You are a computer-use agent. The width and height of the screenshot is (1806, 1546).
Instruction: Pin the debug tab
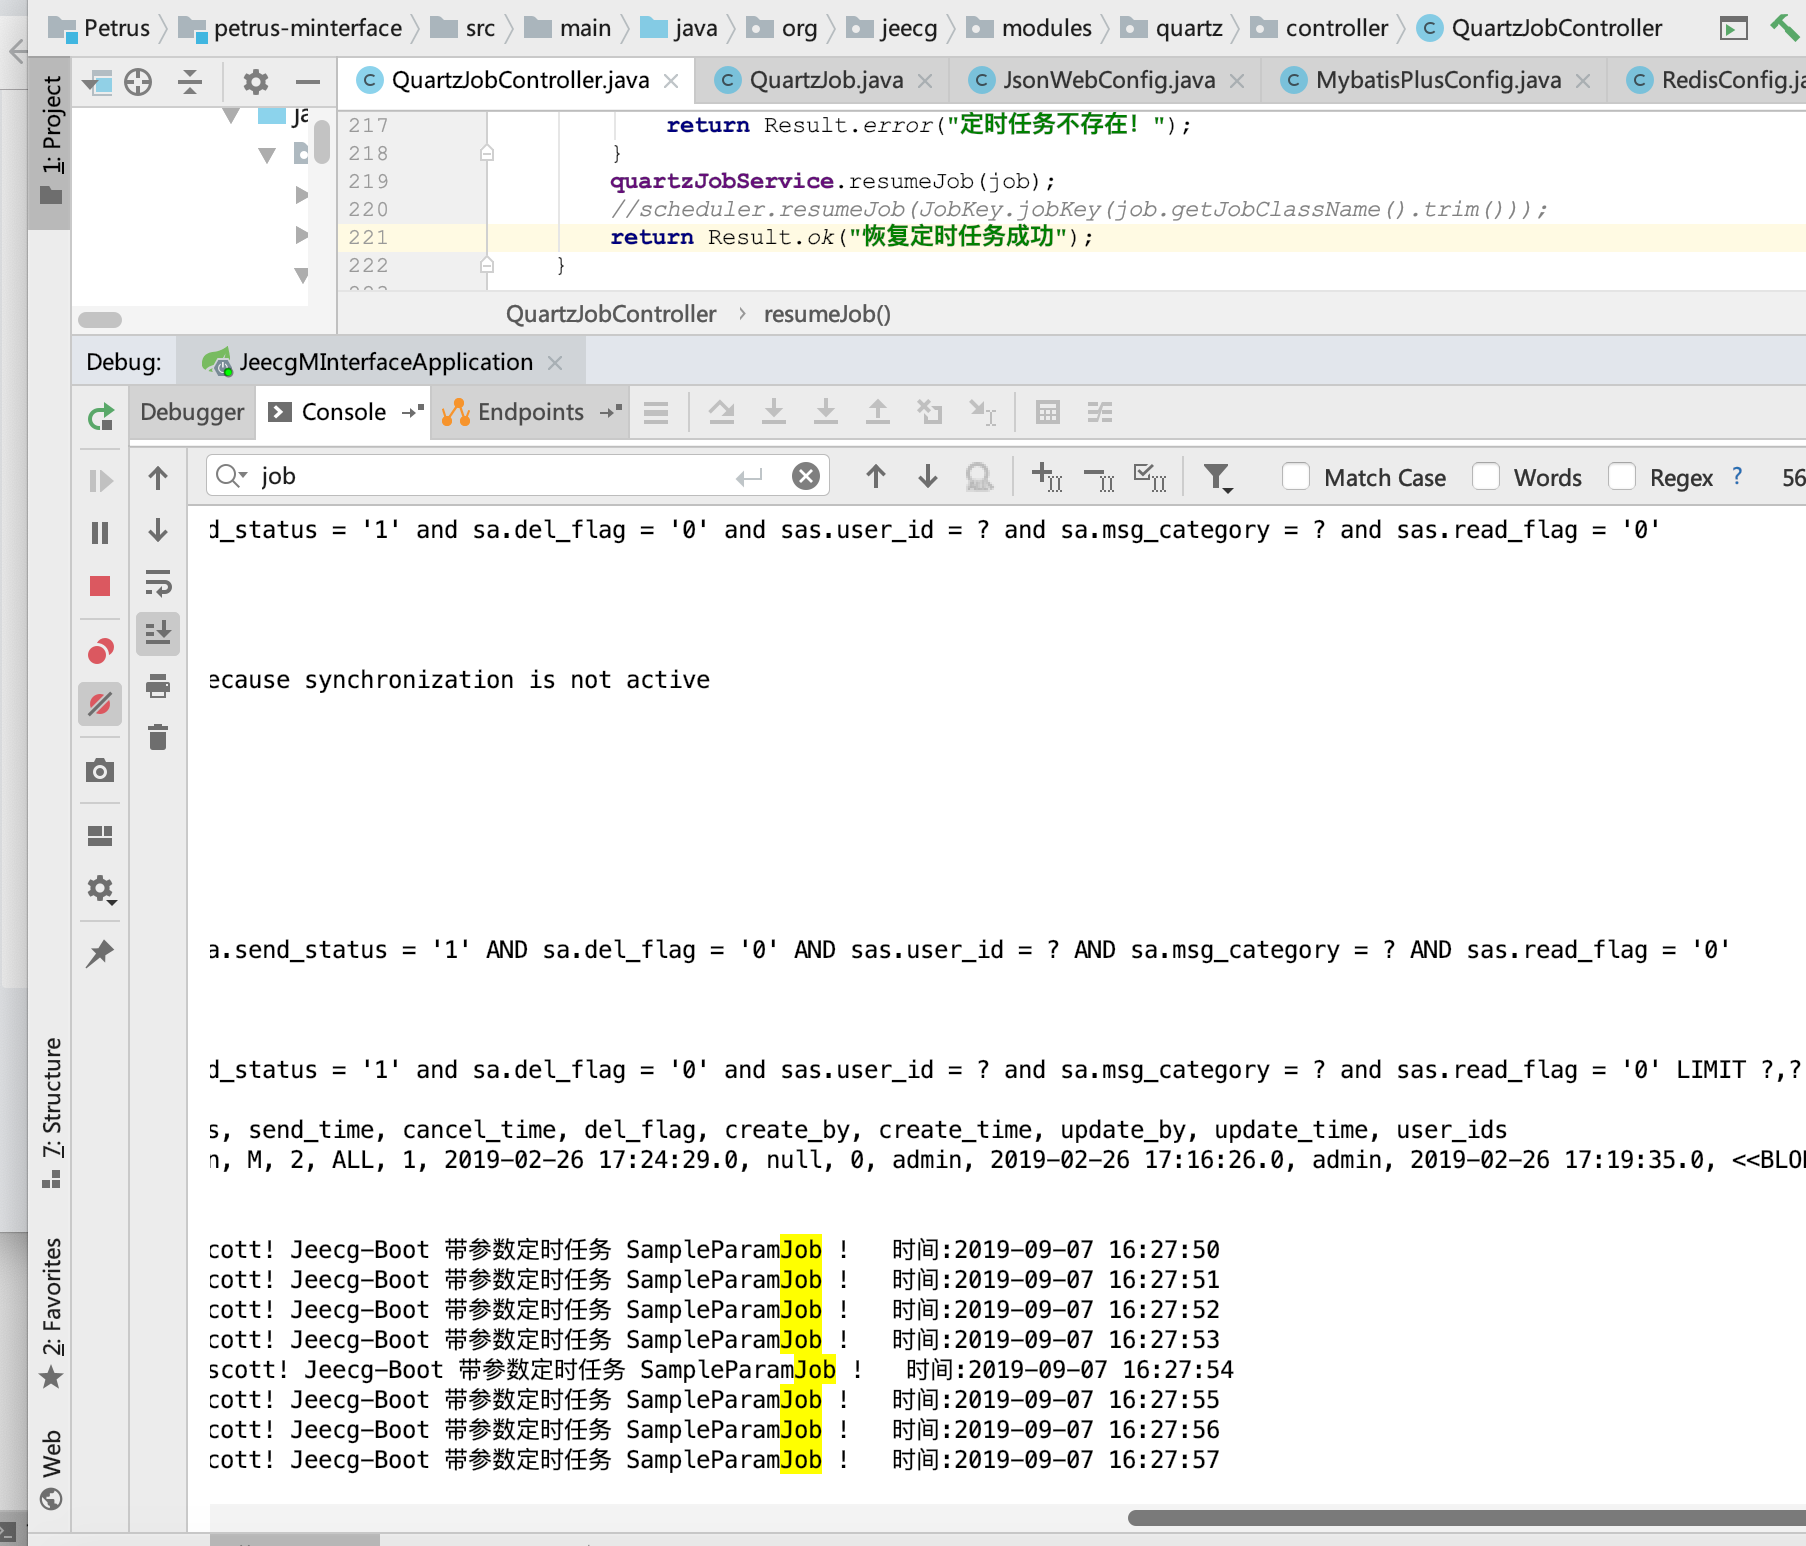click(100, 953)
